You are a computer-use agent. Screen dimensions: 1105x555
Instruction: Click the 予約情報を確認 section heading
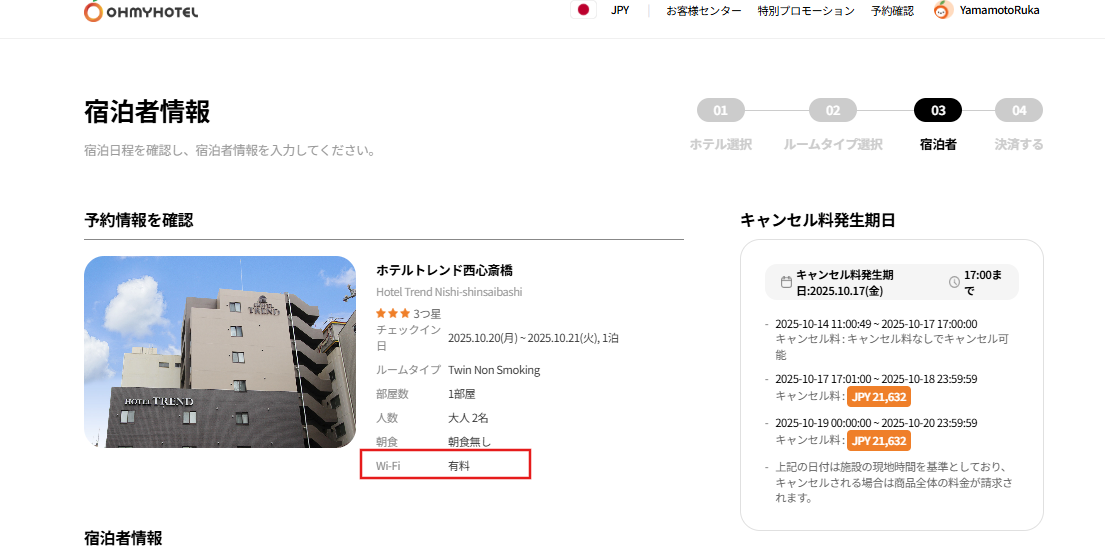139,220
